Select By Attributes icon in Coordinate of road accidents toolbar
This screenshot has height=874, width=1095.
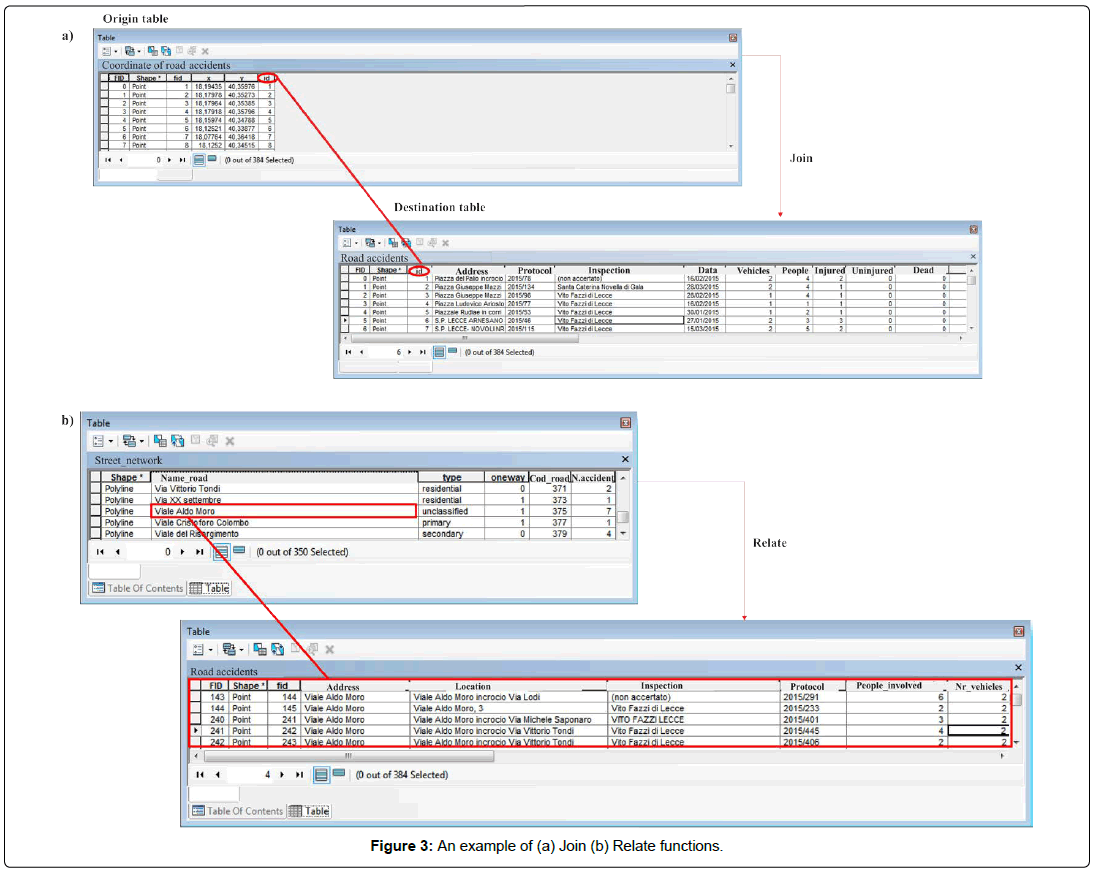point(153,50)
